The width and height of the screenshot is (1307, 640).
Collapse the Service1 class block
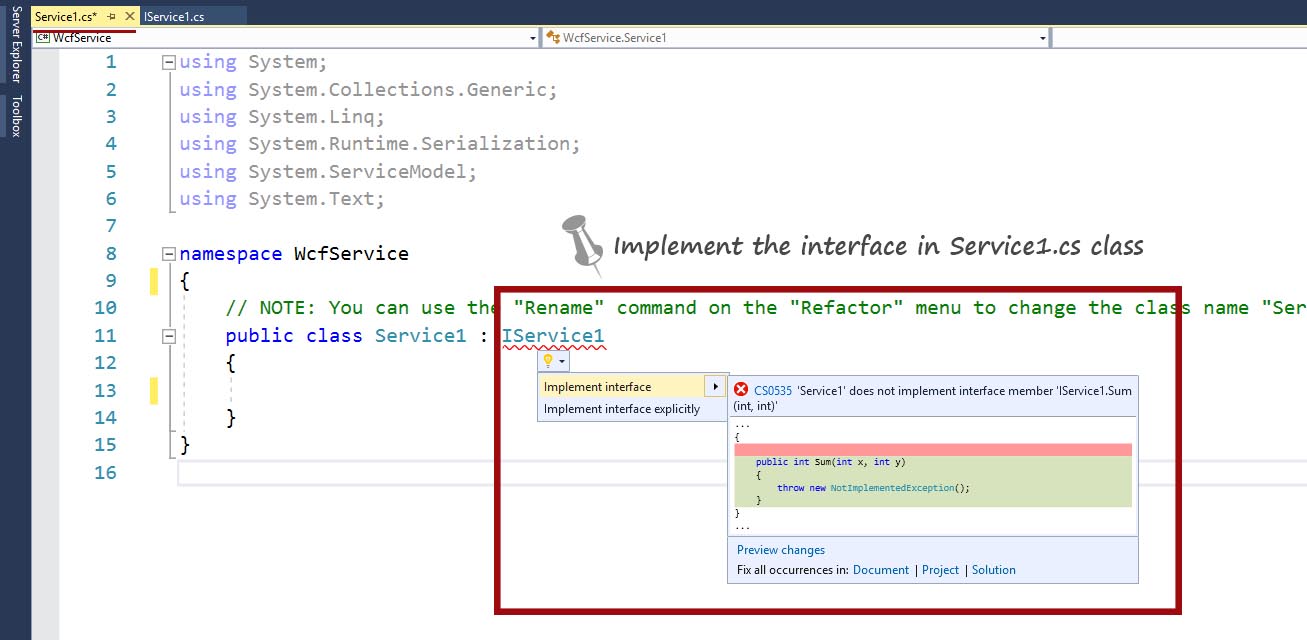(x=169, y=336)
